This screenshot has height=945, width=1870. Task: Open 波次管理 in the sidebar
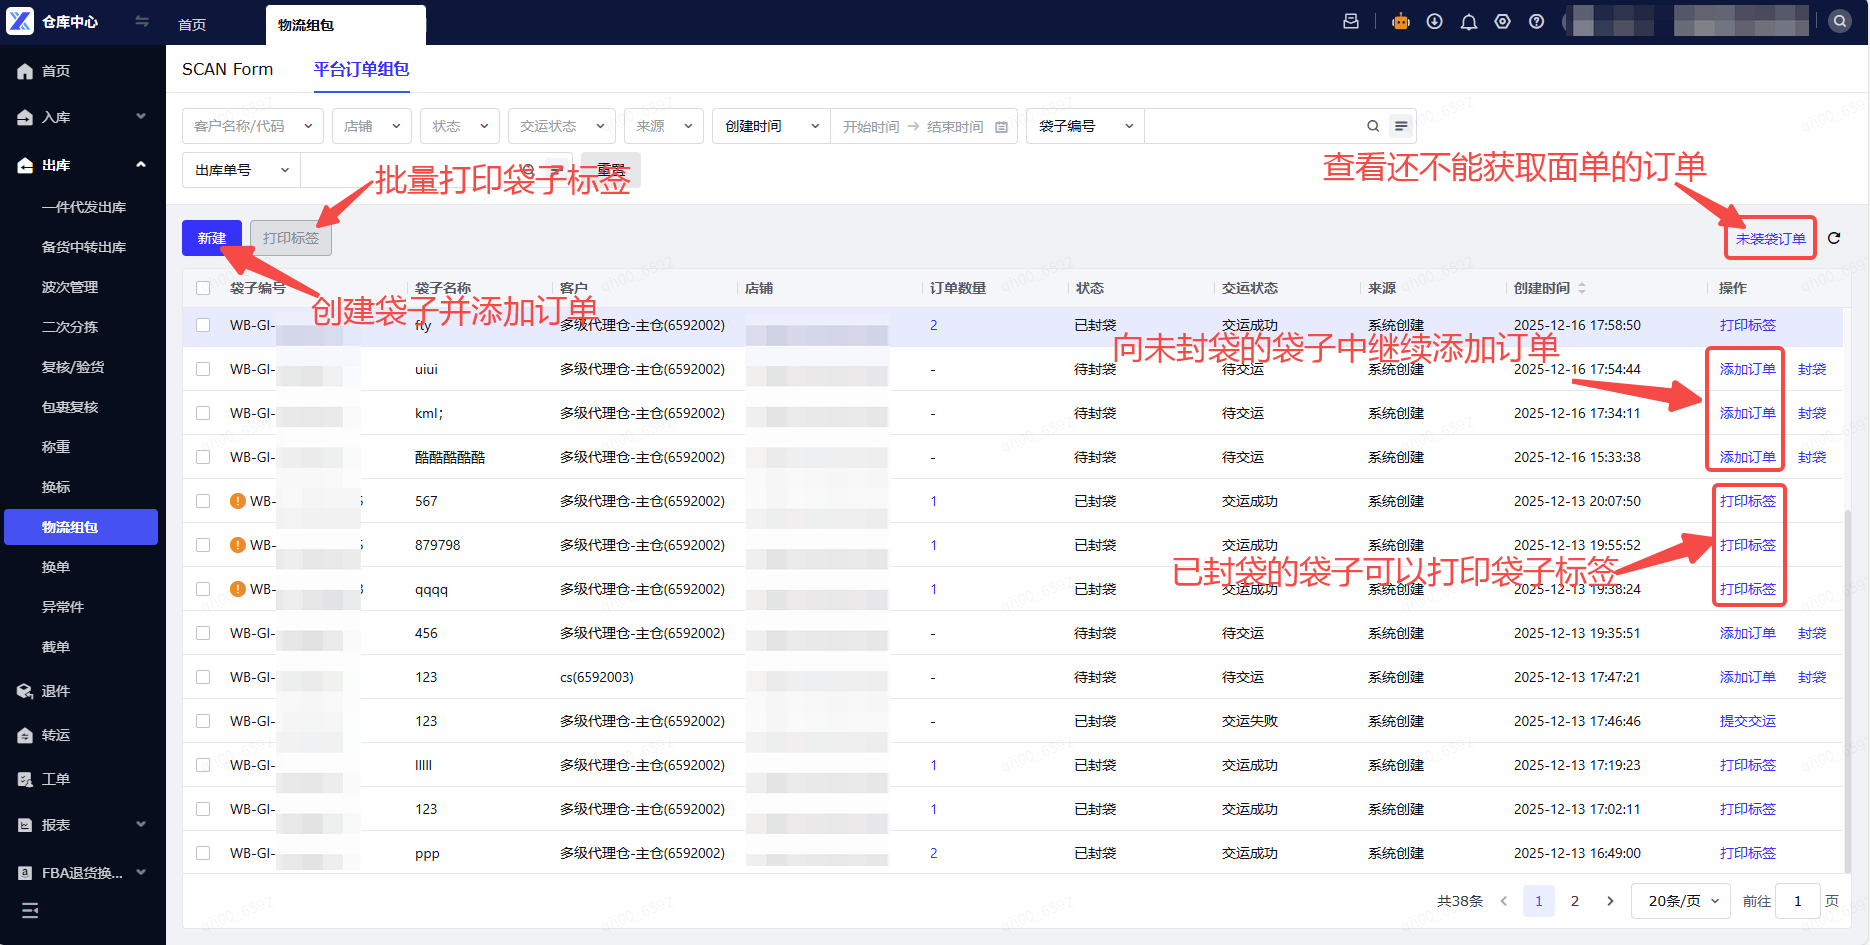pos(70,287)
